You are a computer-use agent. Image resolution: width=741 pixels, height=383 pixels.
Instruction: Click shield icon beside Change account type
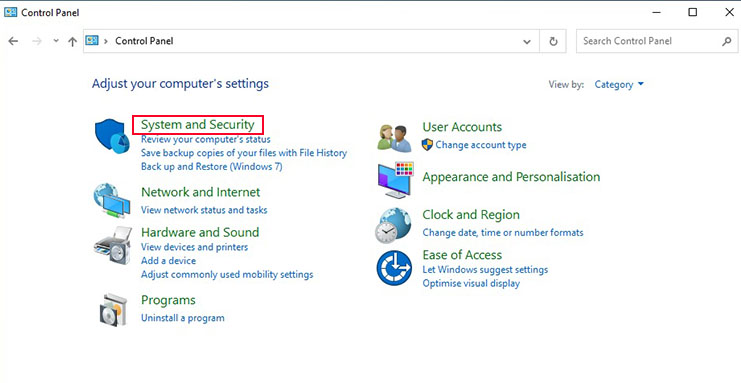(427, 145)
